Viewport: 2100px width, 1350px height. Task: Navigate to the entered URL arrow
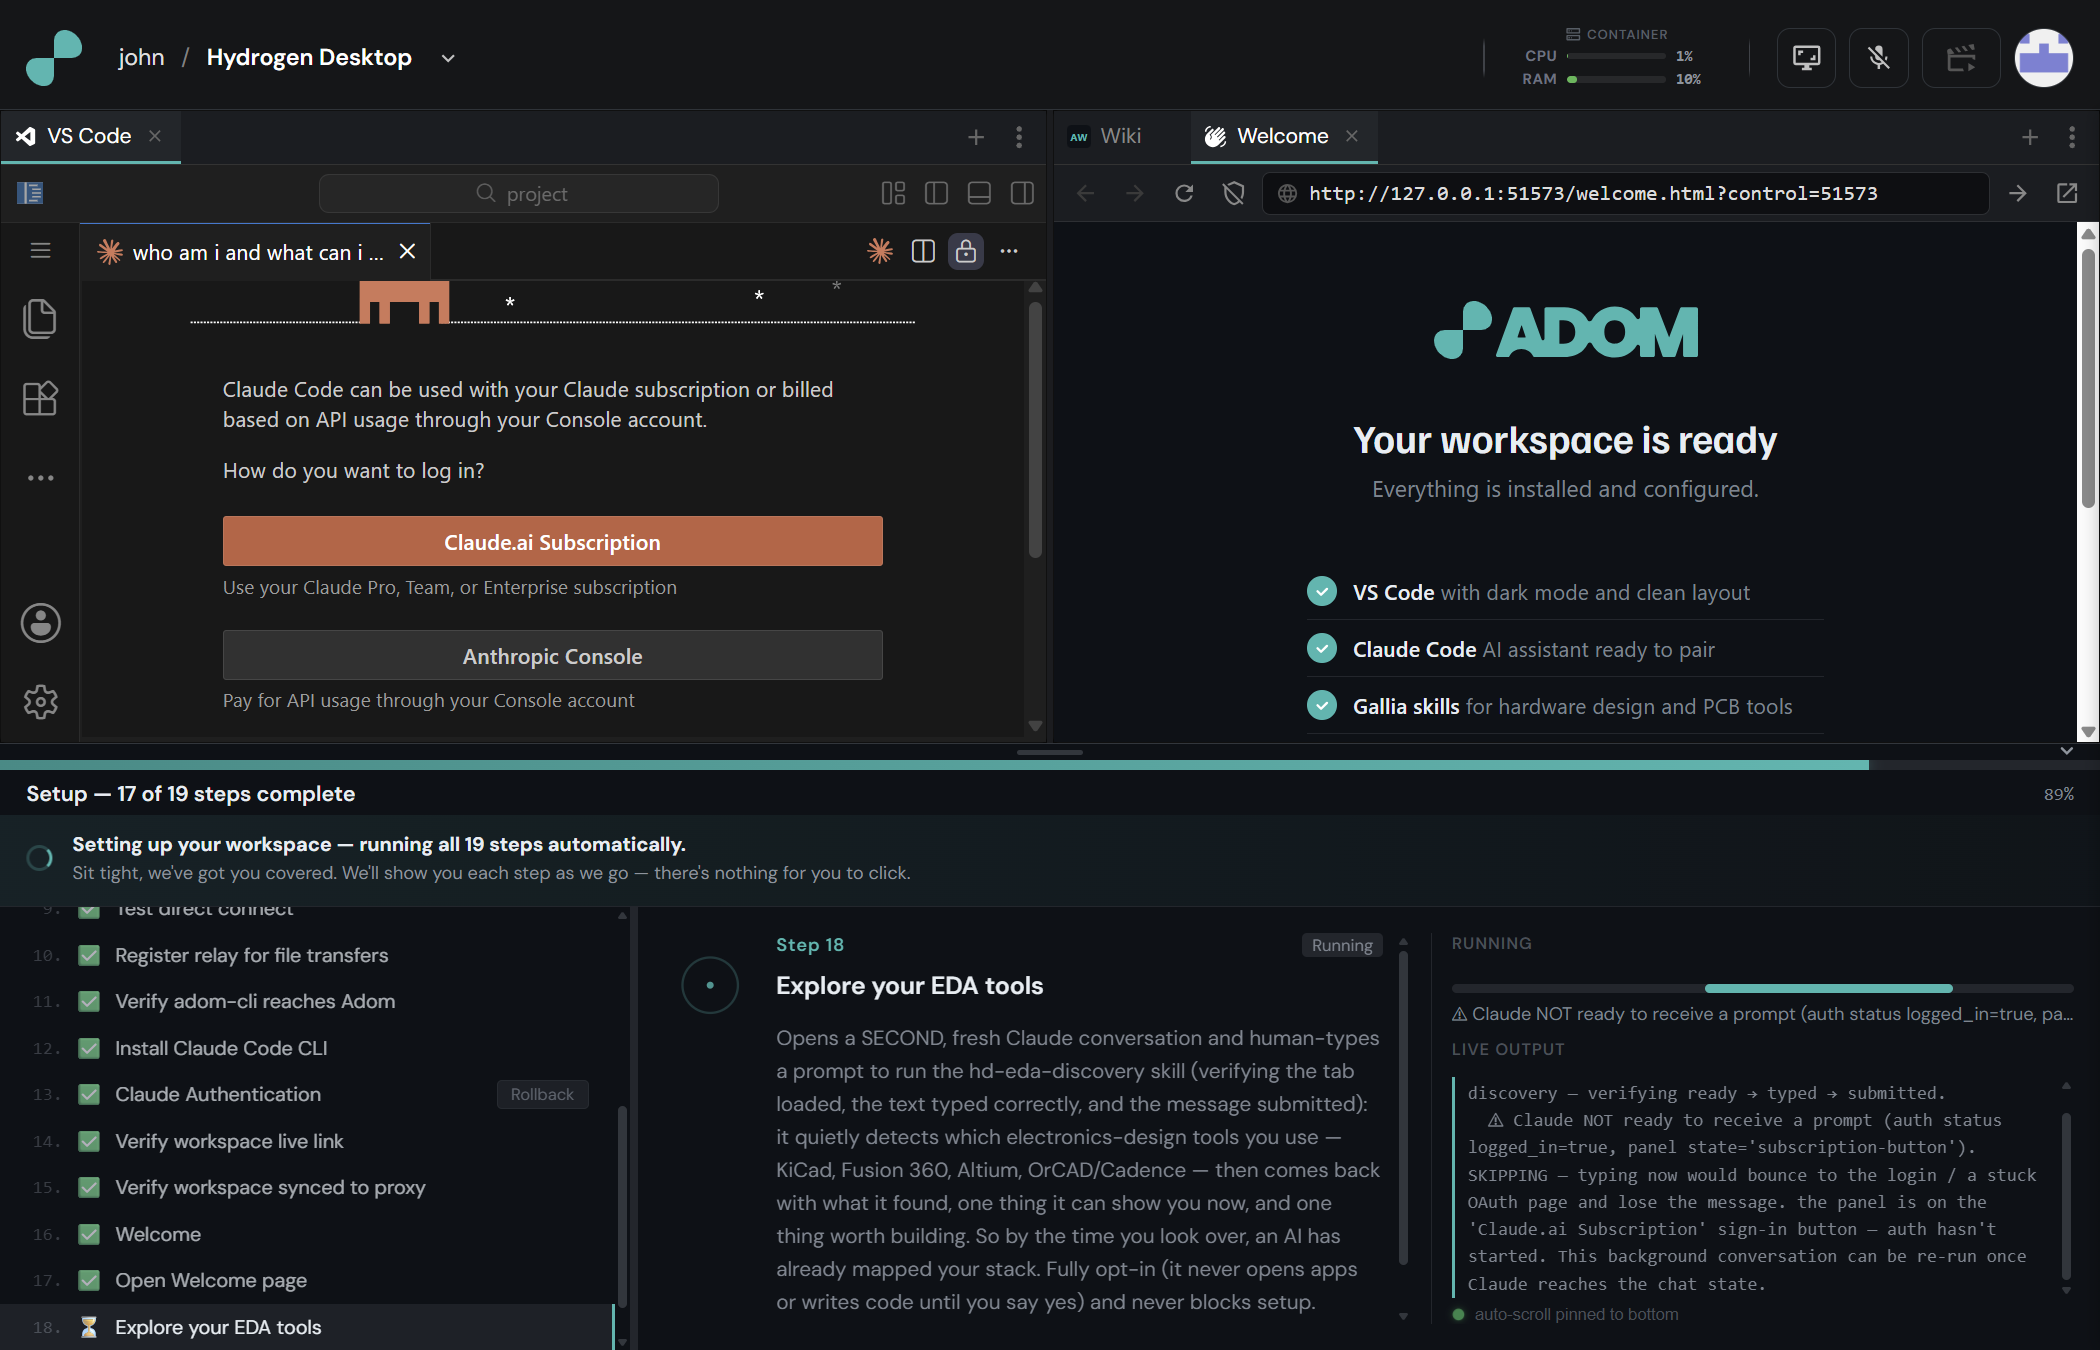pyautogui.click(x=2018, y=193)
